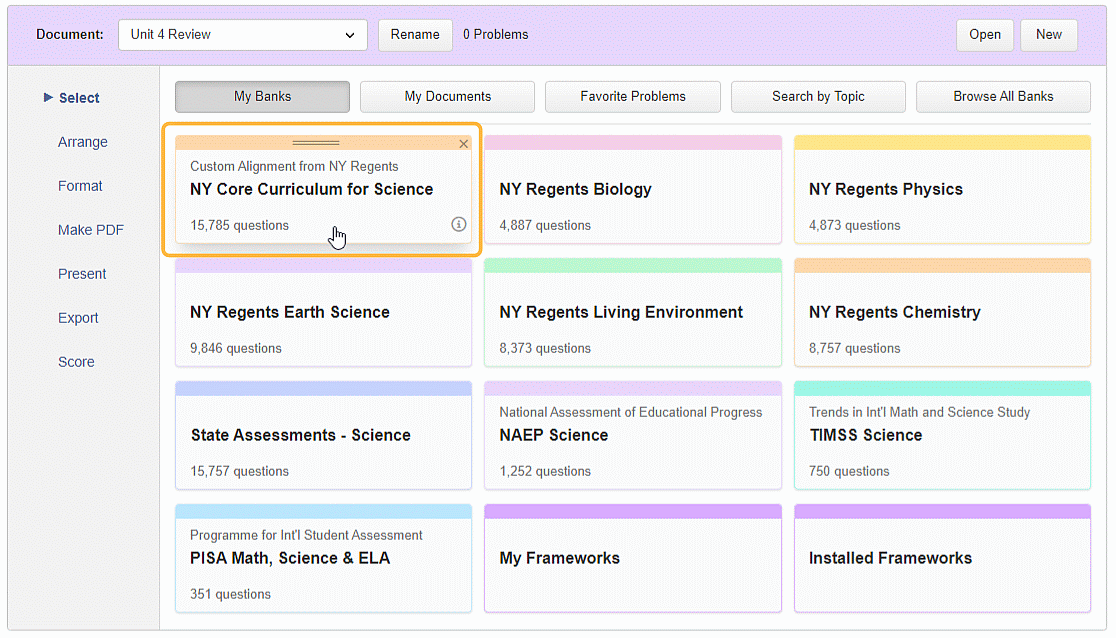
Task: Go to the Select step in sidebar
Action: pyautogui.click(x=79, y=98)
